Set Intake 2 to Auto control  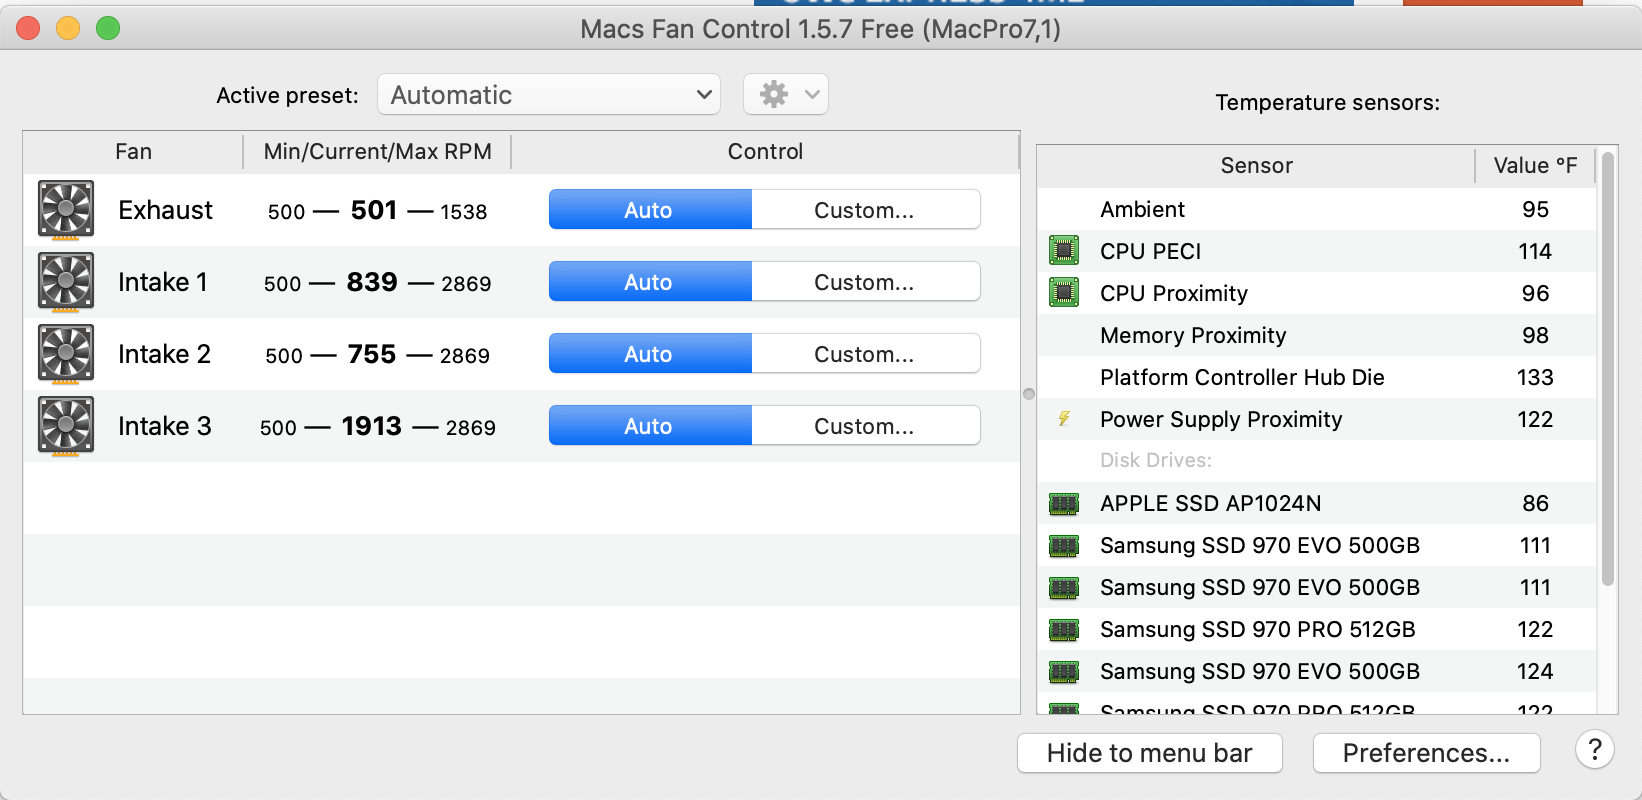(649, 354)
